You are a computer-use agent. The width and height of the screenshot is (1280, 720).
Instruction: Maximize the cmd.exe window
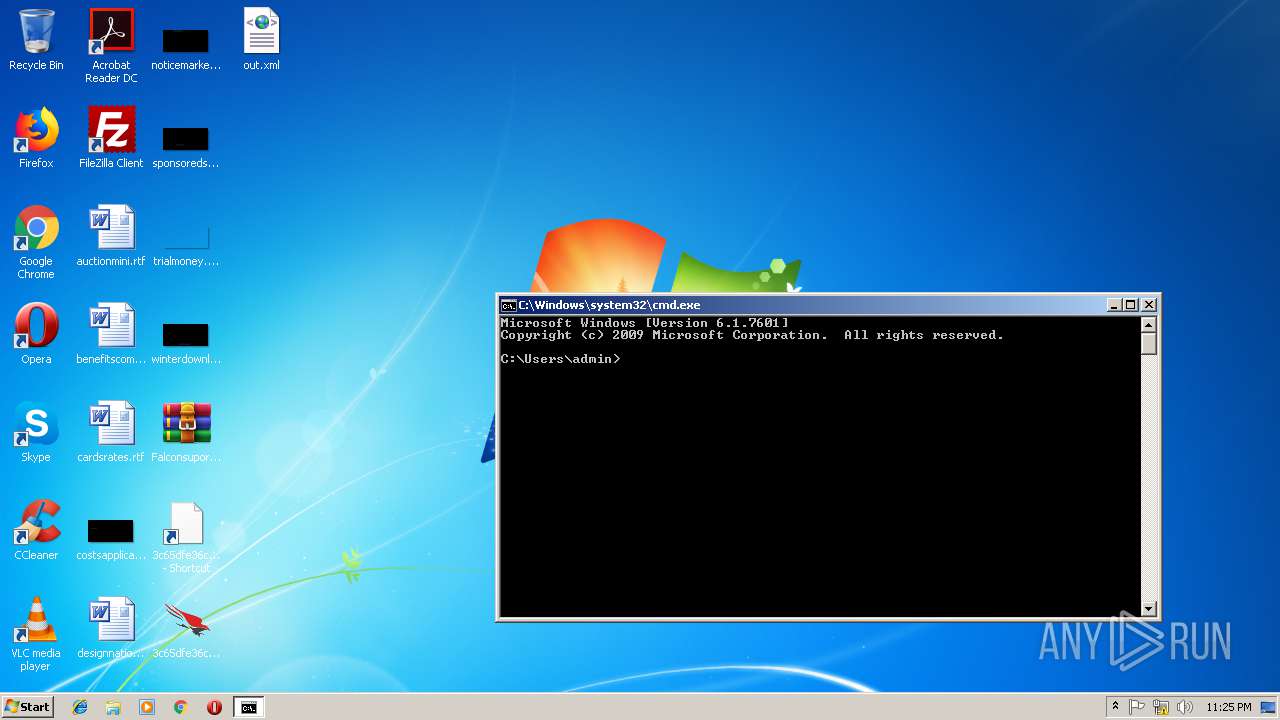(x=1131, y=305)
